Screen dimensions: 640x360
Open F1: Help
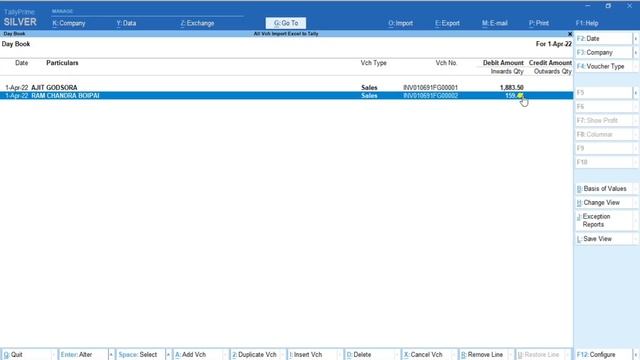(x=587, y=23)
